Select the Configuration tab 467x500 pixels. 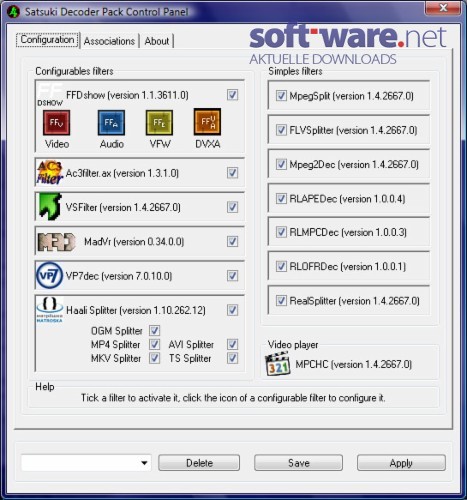pyautogui.click(x=47, y=40)
